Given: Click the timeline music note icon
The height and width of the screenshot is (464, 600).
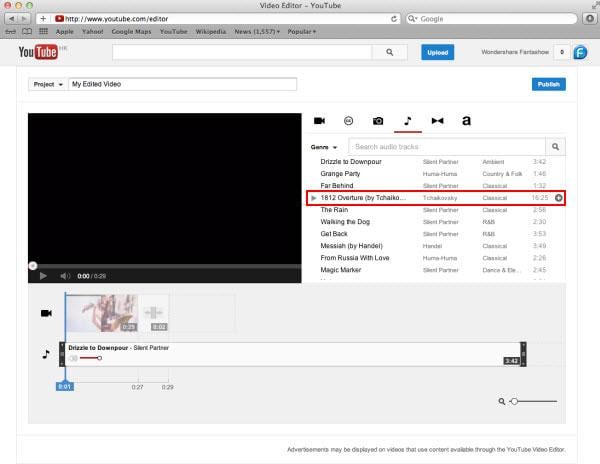Looking at the screenshot, I should click(46, 354).
